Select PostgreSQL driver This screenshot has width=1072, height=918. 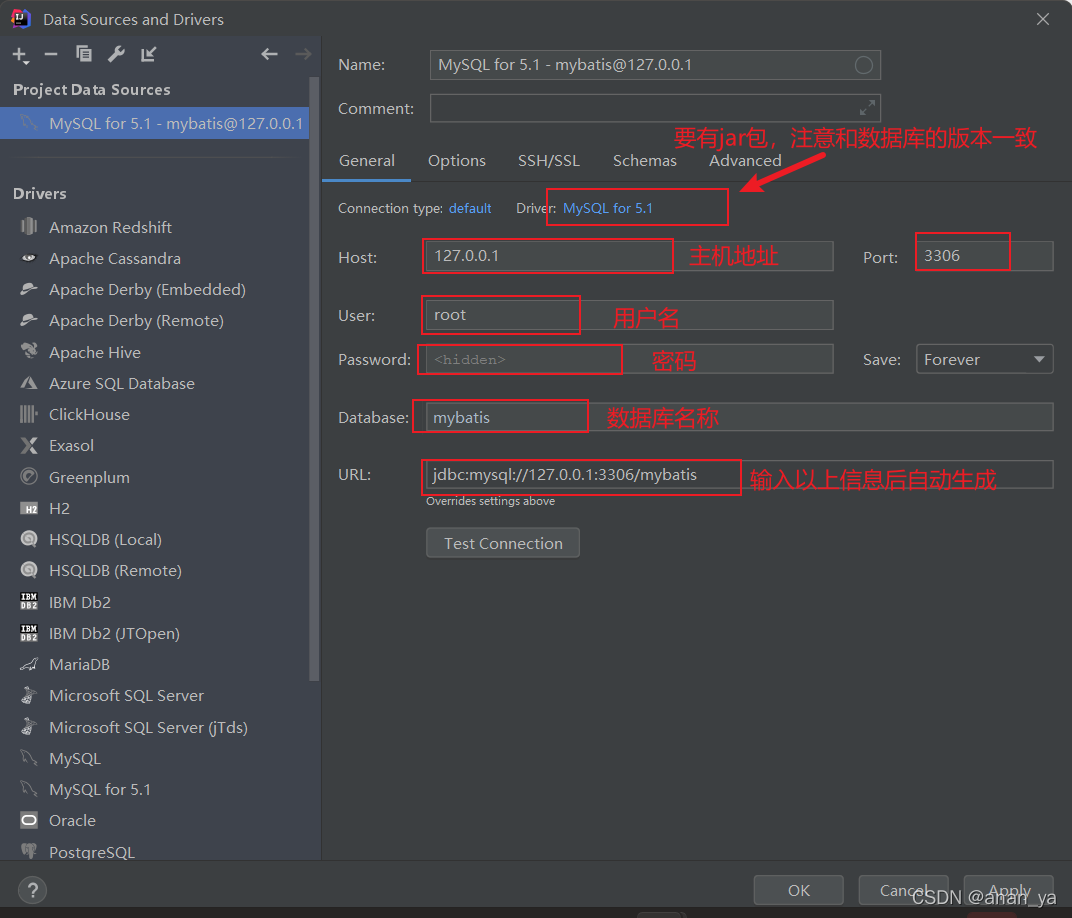(x=92, y=852)
